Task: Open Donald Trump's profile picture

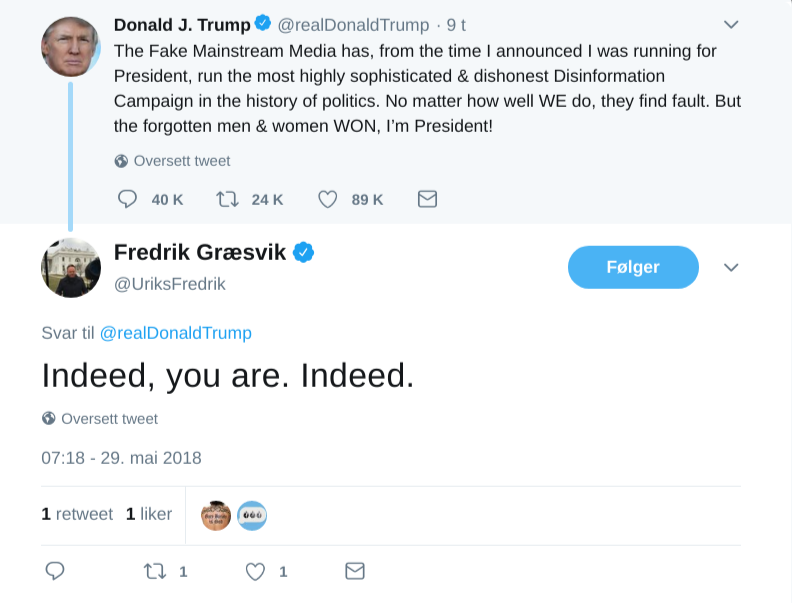Action: 70,46
